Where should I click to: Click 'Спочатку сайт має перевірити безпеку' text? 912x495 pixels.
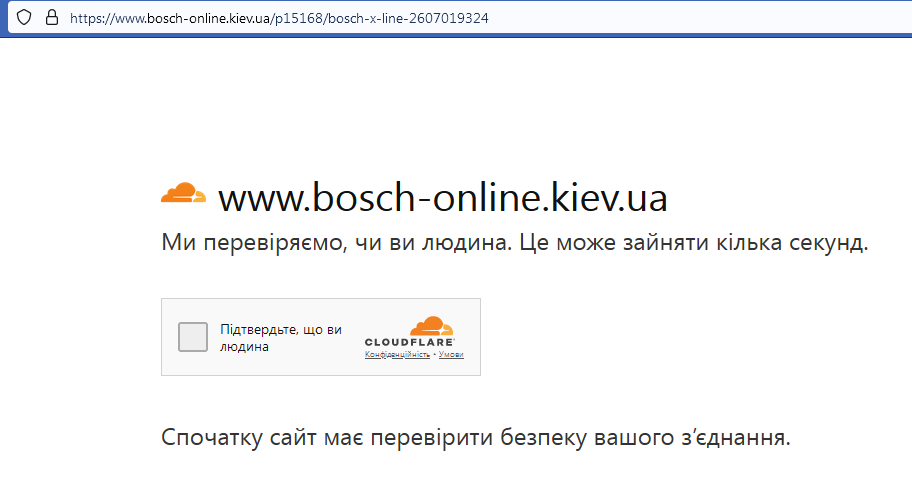[476, 437]
